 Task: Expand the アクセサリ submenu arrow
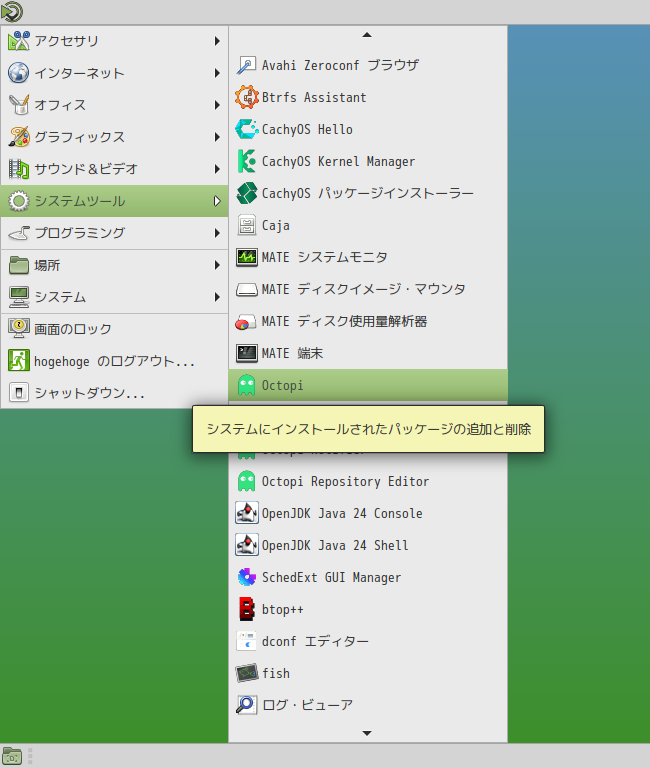[x=217, y=41]
